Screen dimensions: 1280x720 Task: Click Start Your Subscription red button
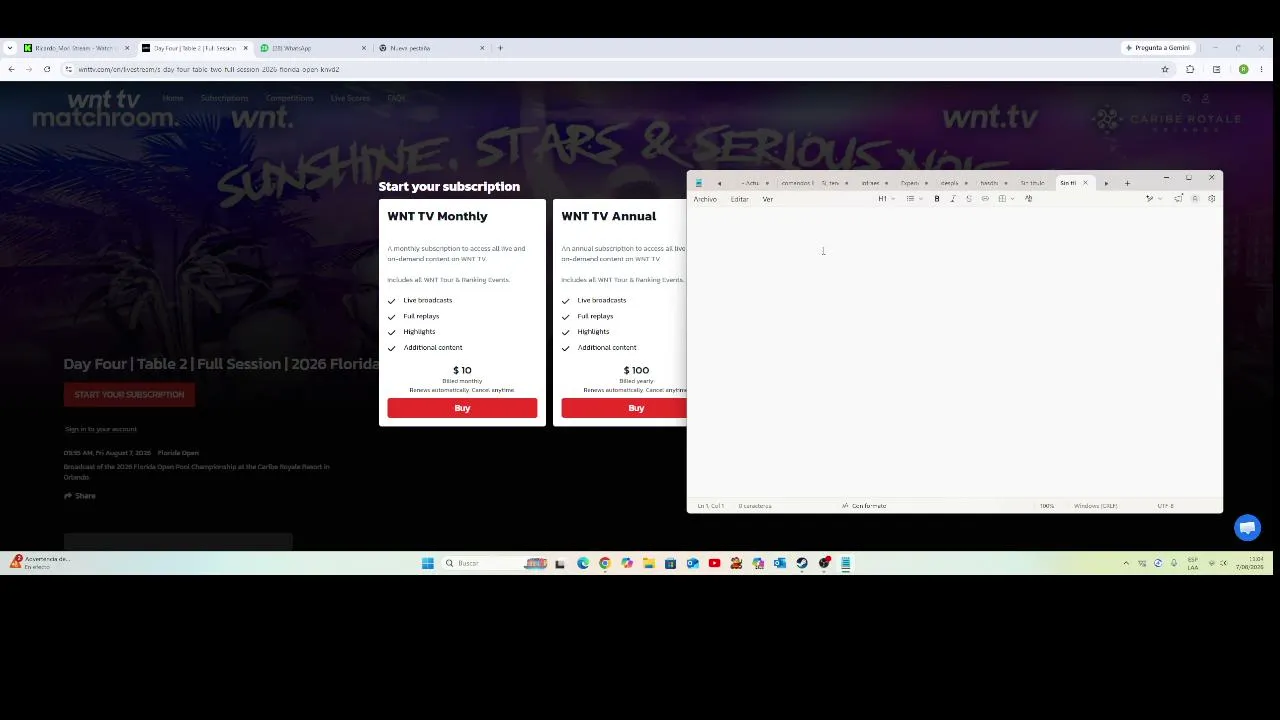point(129,395)
